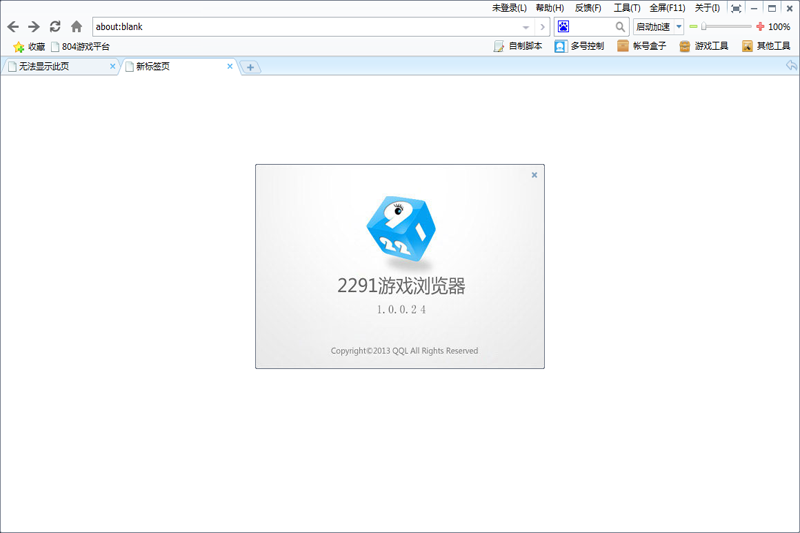Open the 其他工具 toolbox

[766, 46]
